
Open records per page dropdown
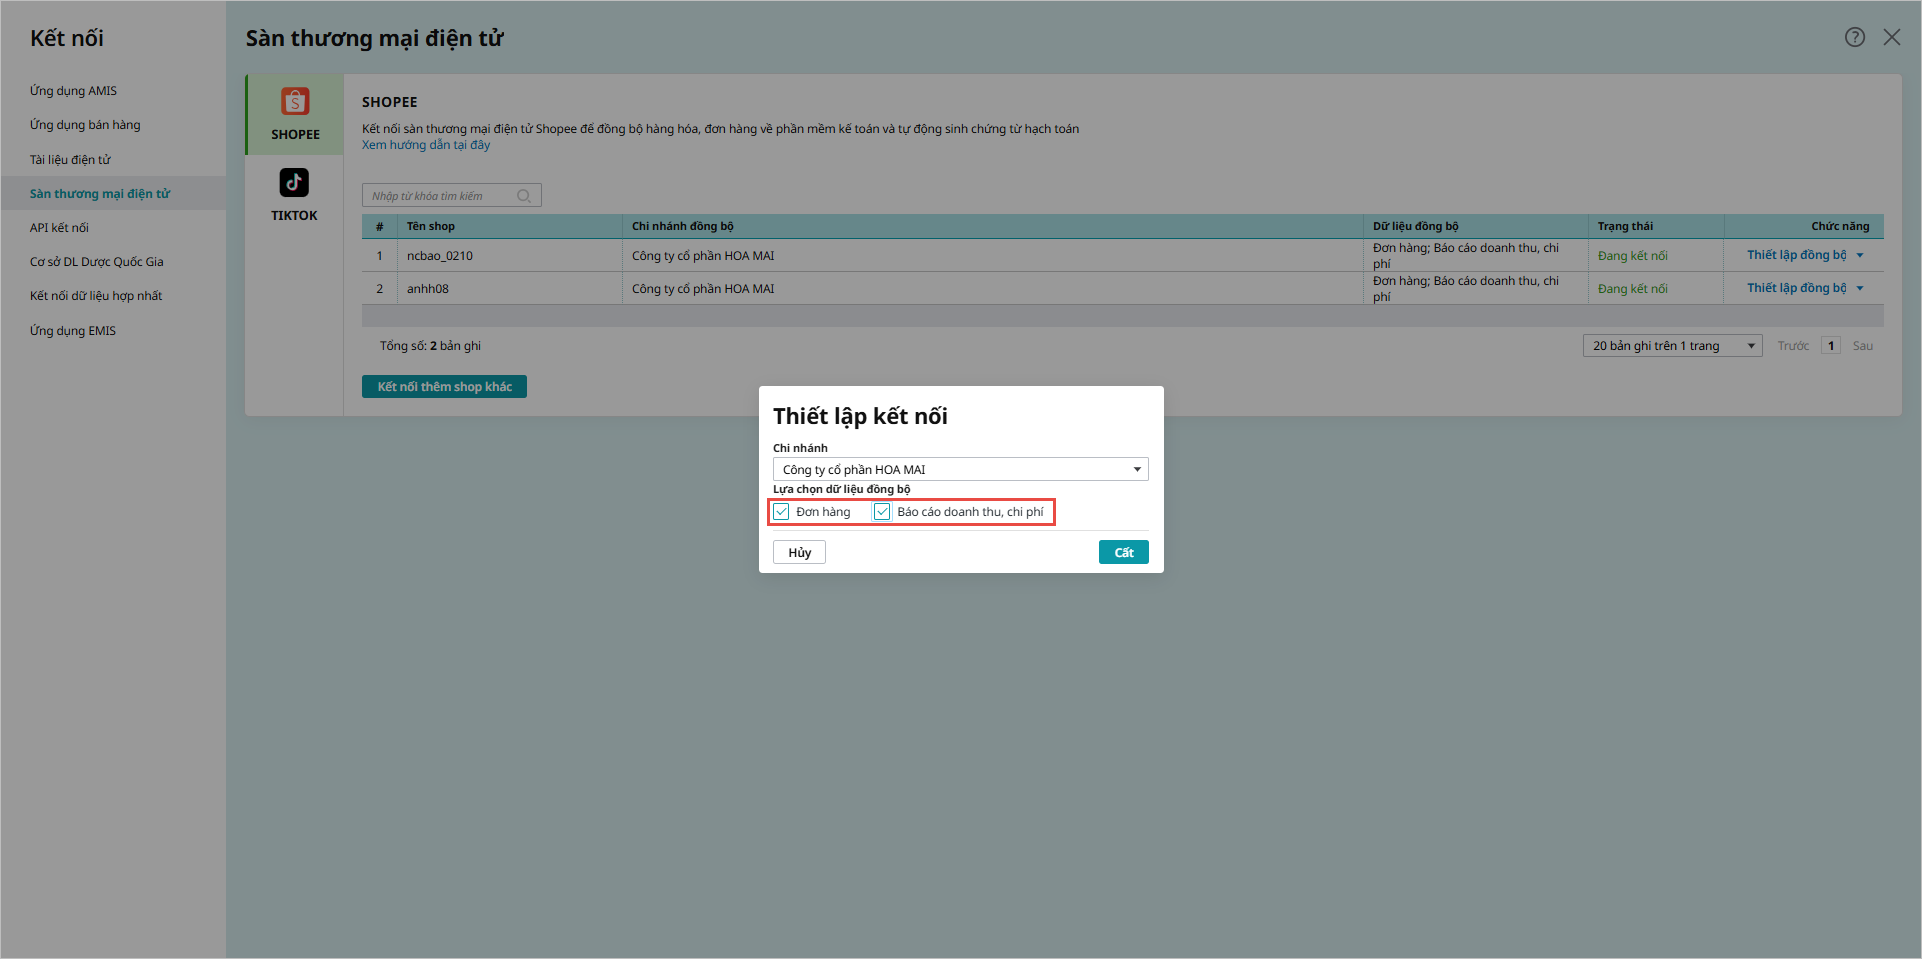1751,346
